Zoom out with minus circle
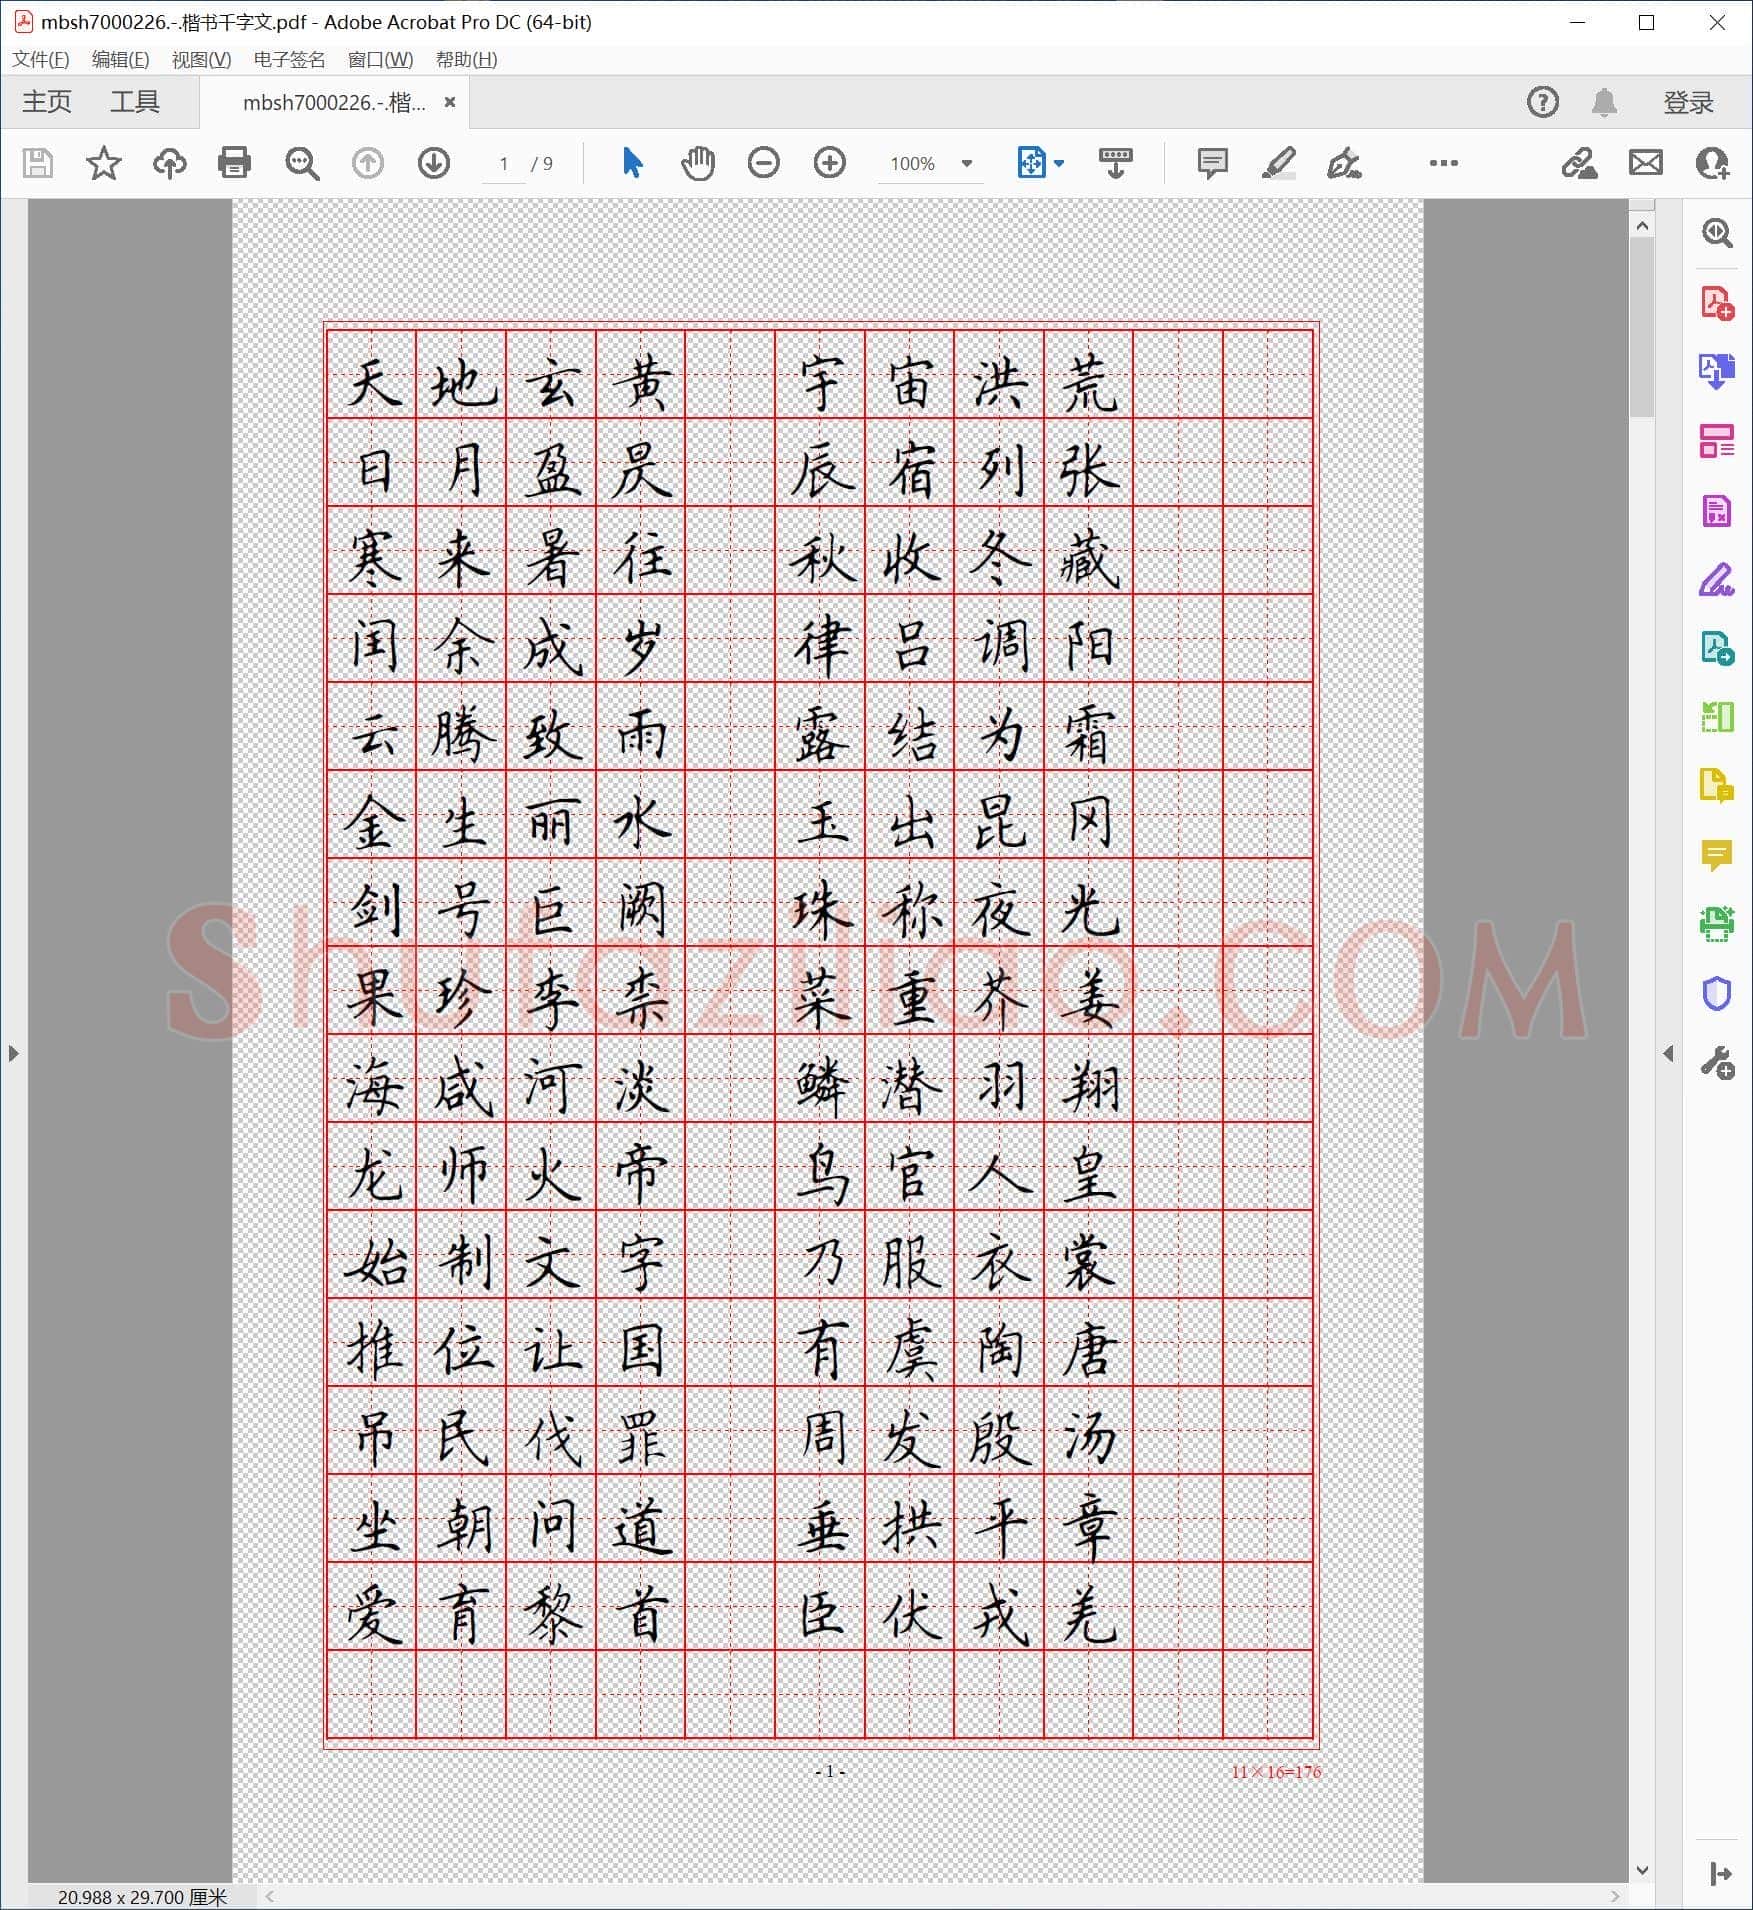 coord(763,163)
